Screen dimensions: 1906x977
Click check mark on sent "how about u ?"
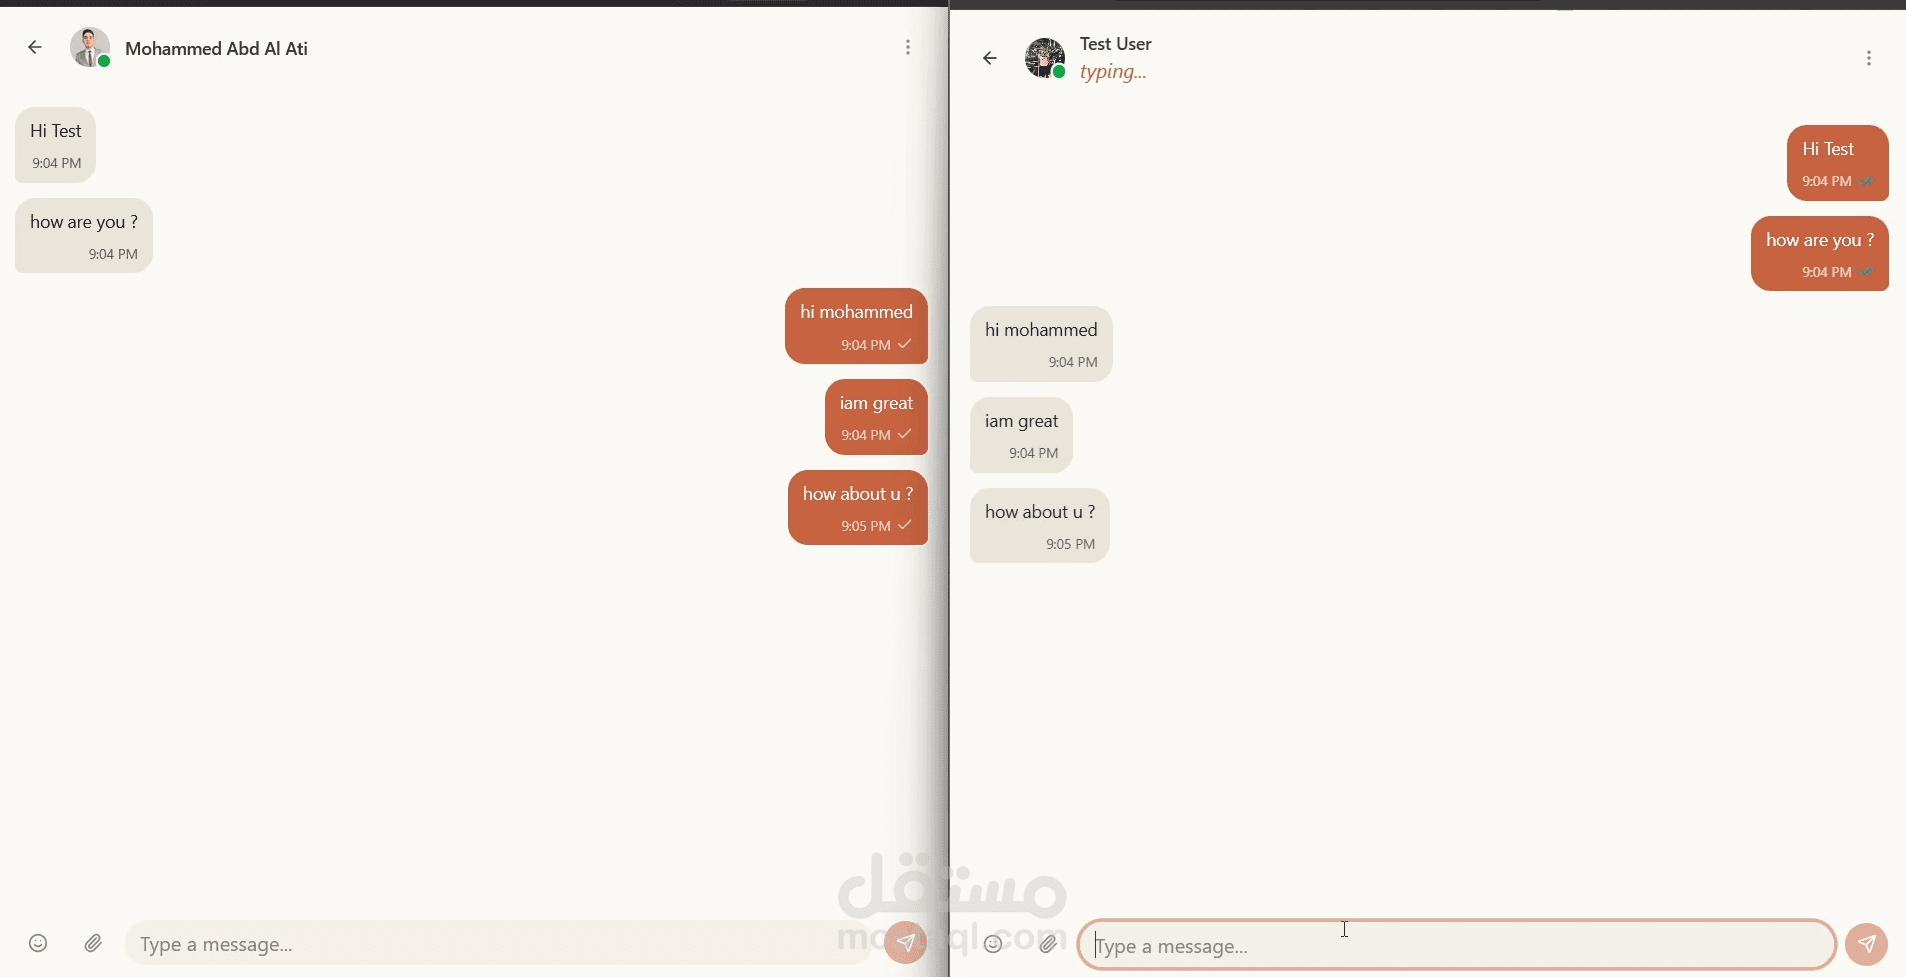[905, 525]
